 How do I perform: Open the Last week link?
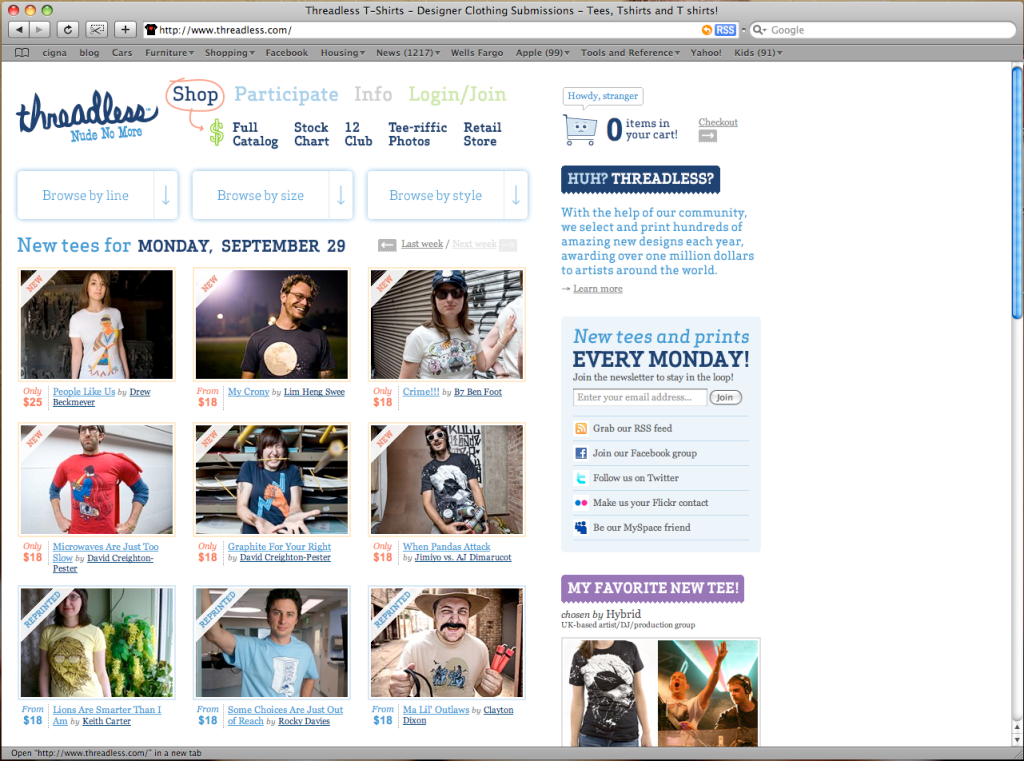pos(422,244)
